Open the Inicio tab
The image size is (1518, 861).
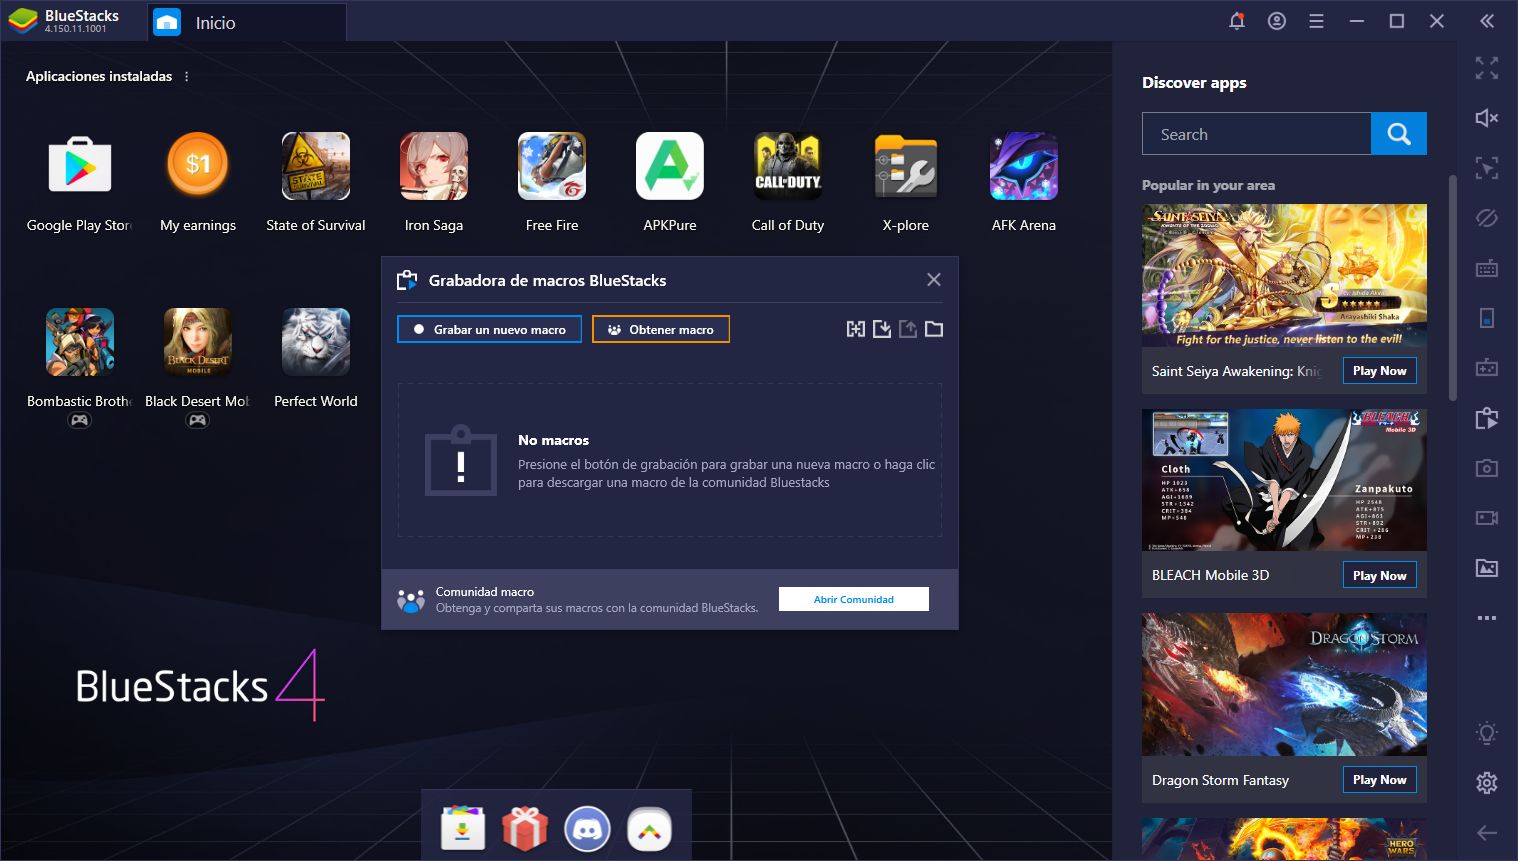point(247,22)
